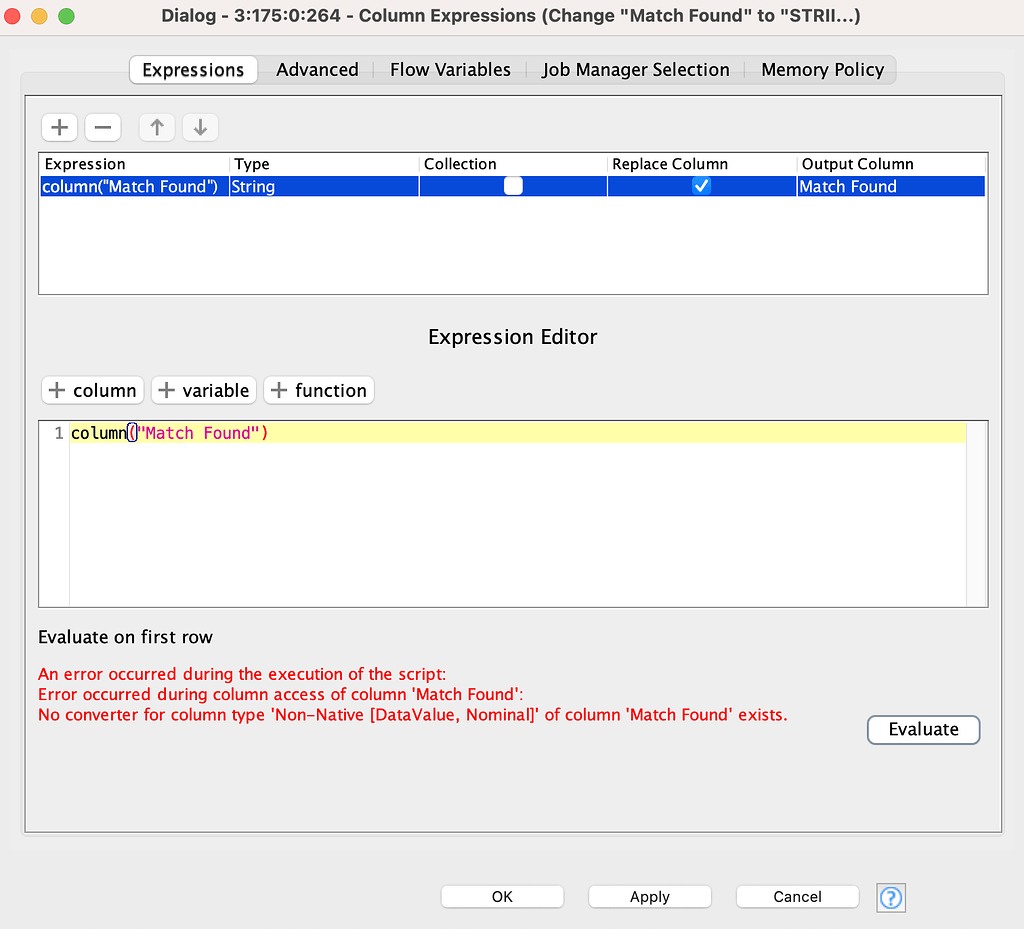Select the Memory Policy tab
This screenshot has width=1024, height=929.
point(822,69)
